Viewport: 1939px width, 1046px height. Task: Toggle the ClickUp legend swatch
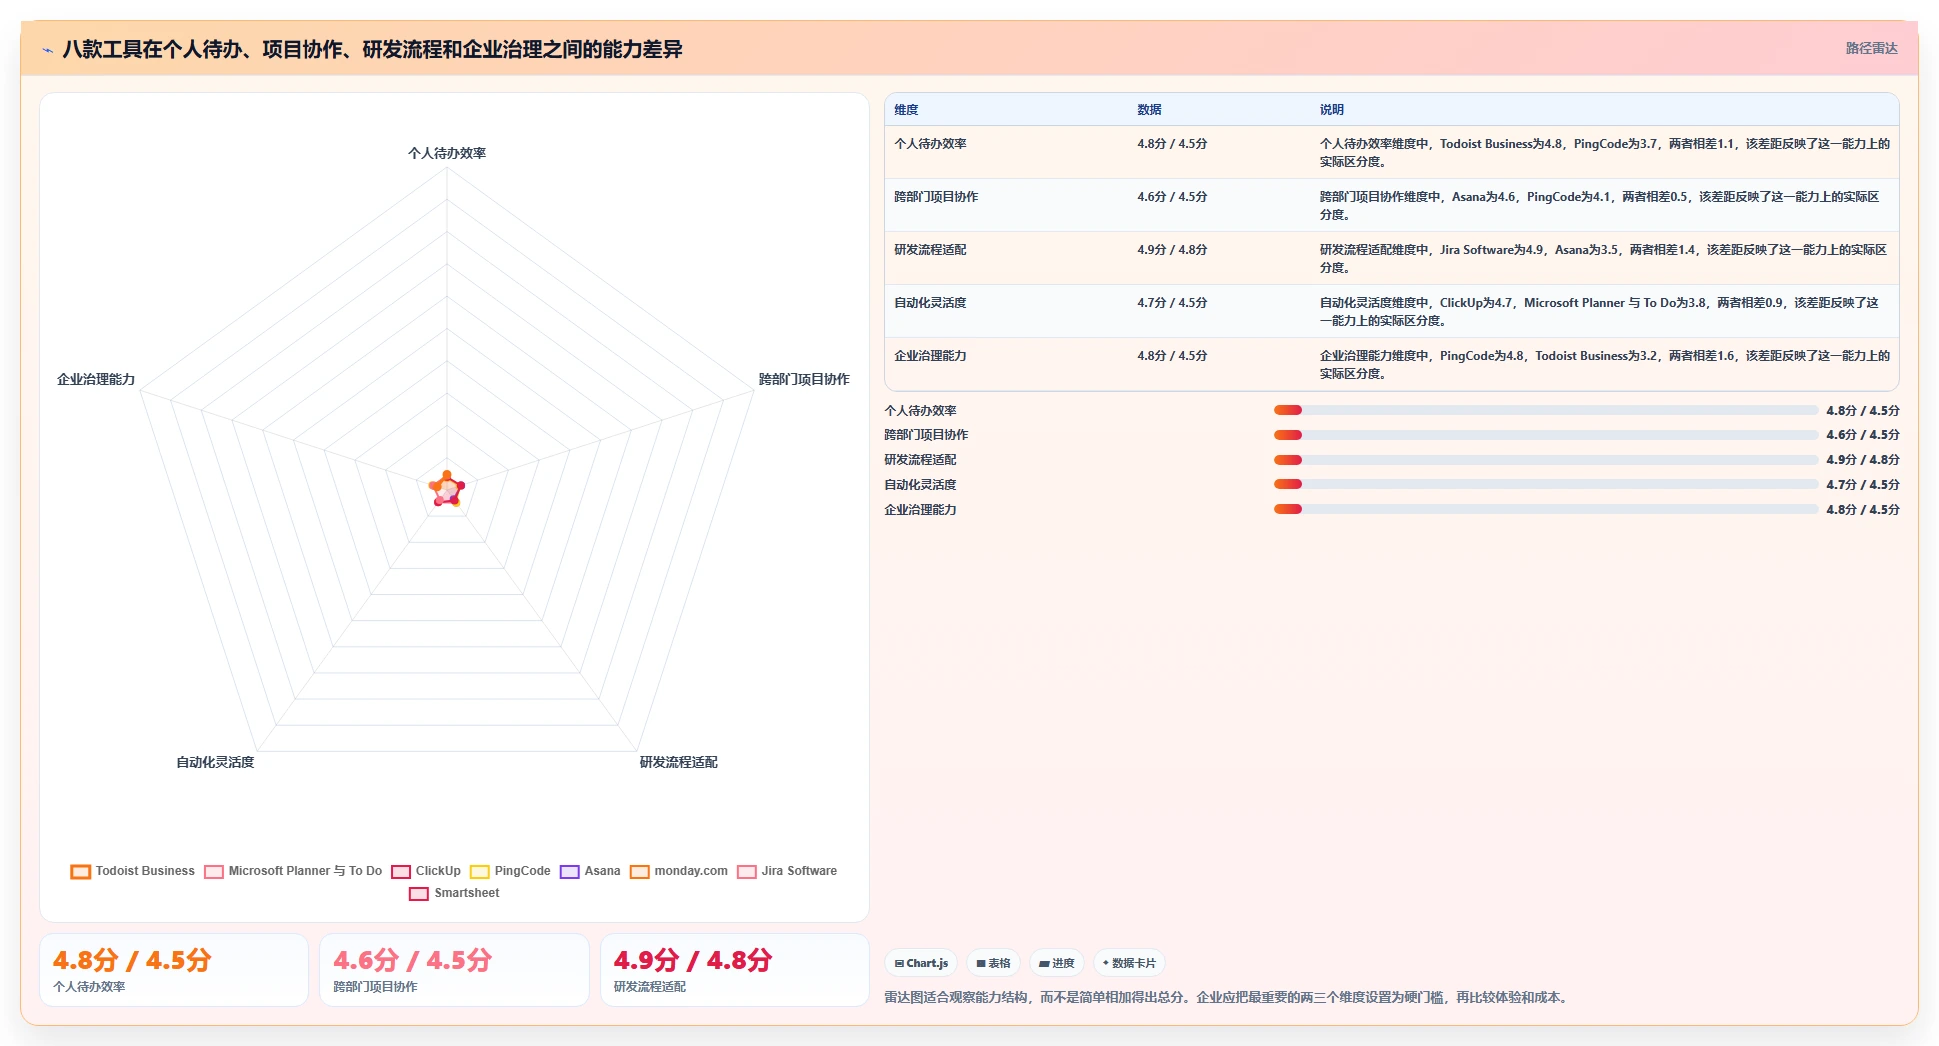[x=401, y=871]
